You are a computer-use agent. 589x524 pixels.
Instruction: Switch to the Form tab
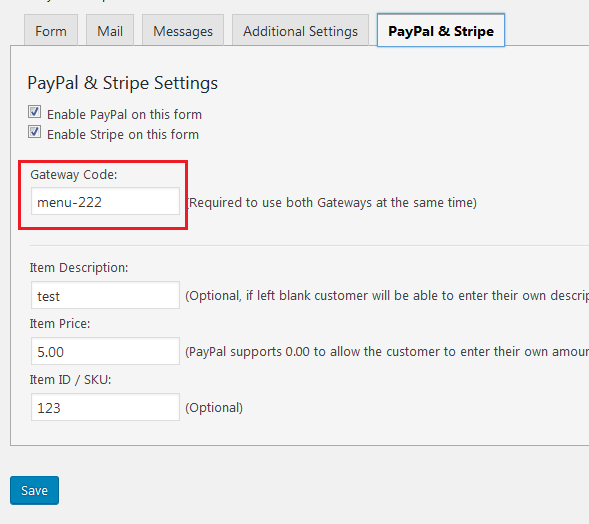tap(51, 30)
